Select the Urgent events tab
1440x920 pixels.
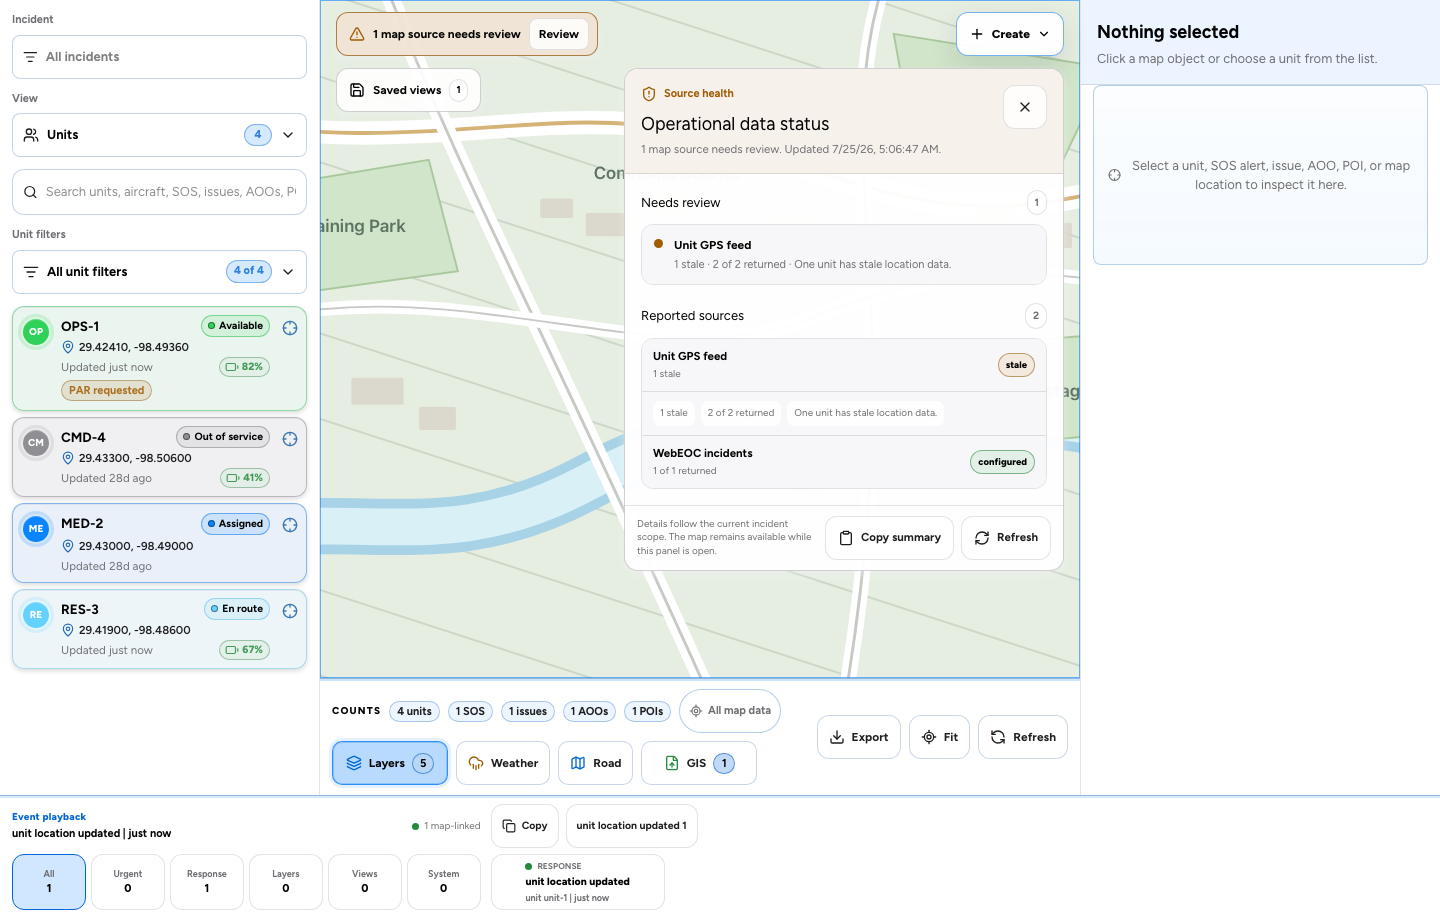click(x=128, y=882)
